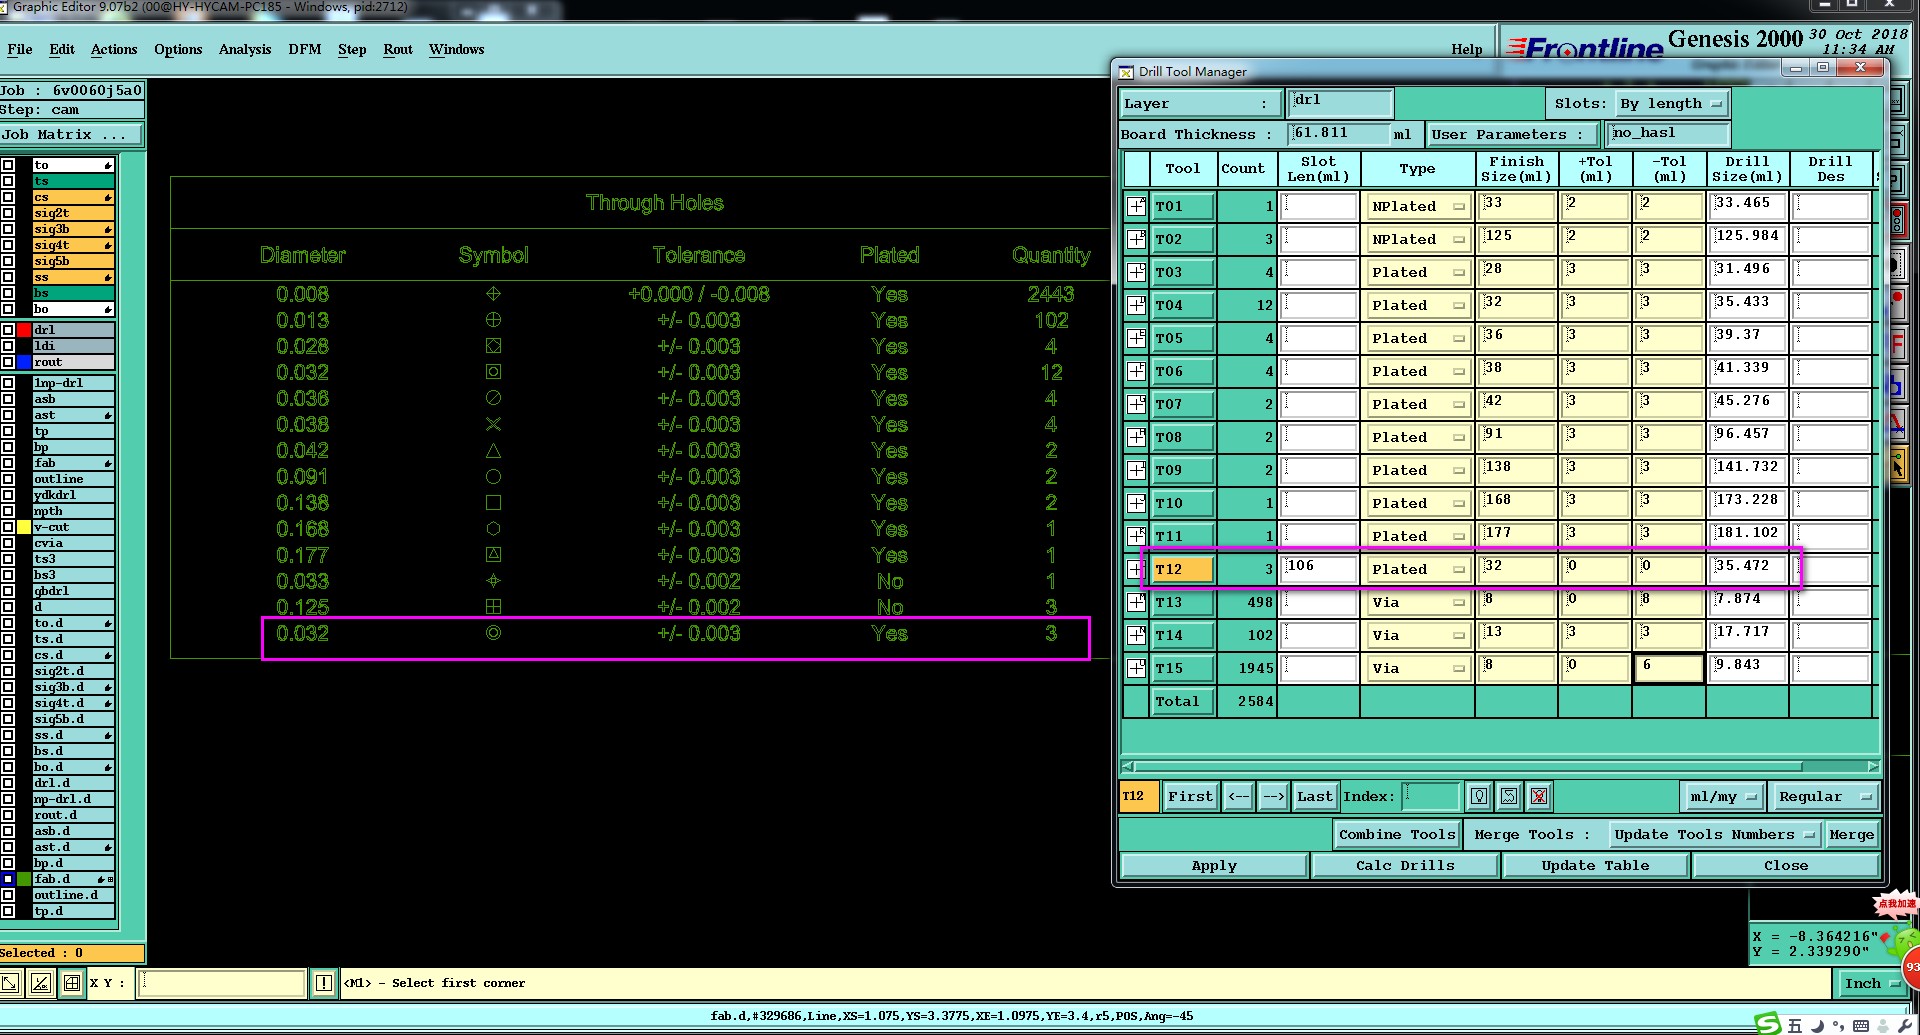Toggle the checkbox for layer 'to'
The height and width of the screenshot is (1035, 1920).
click(8, 165)
